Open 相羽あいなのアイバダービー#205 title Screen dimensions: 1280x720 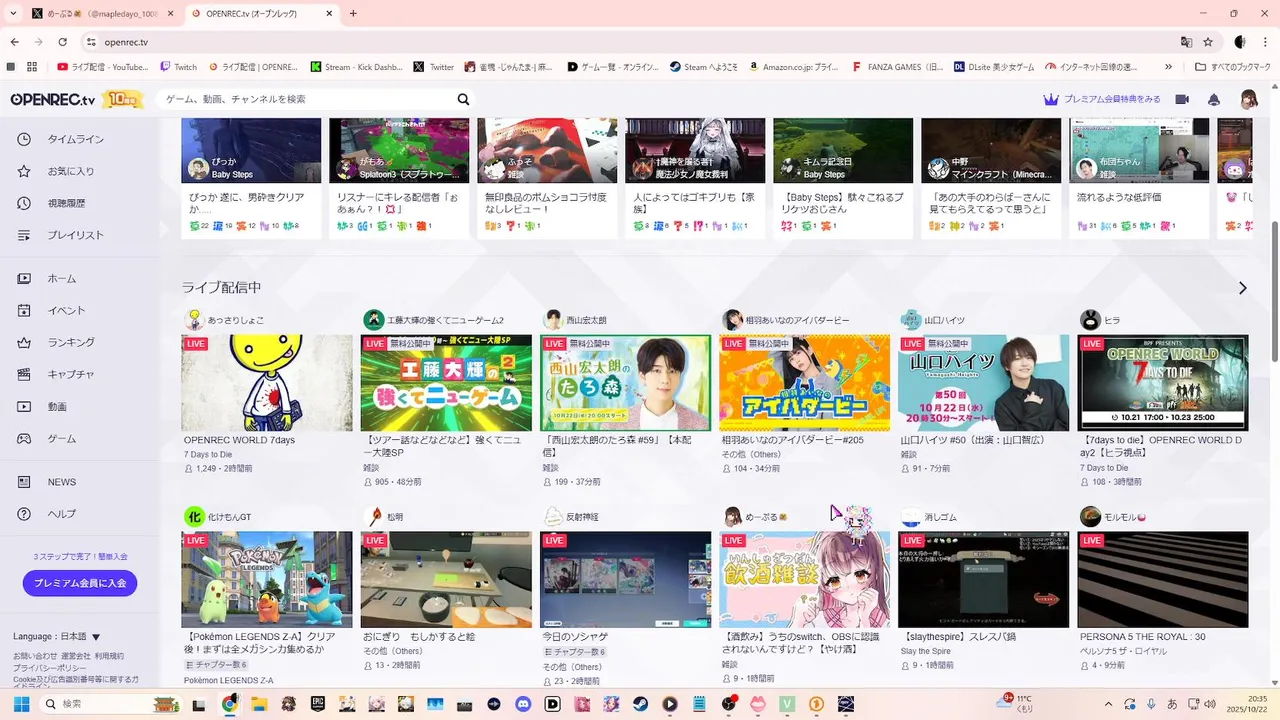point(792,440)
